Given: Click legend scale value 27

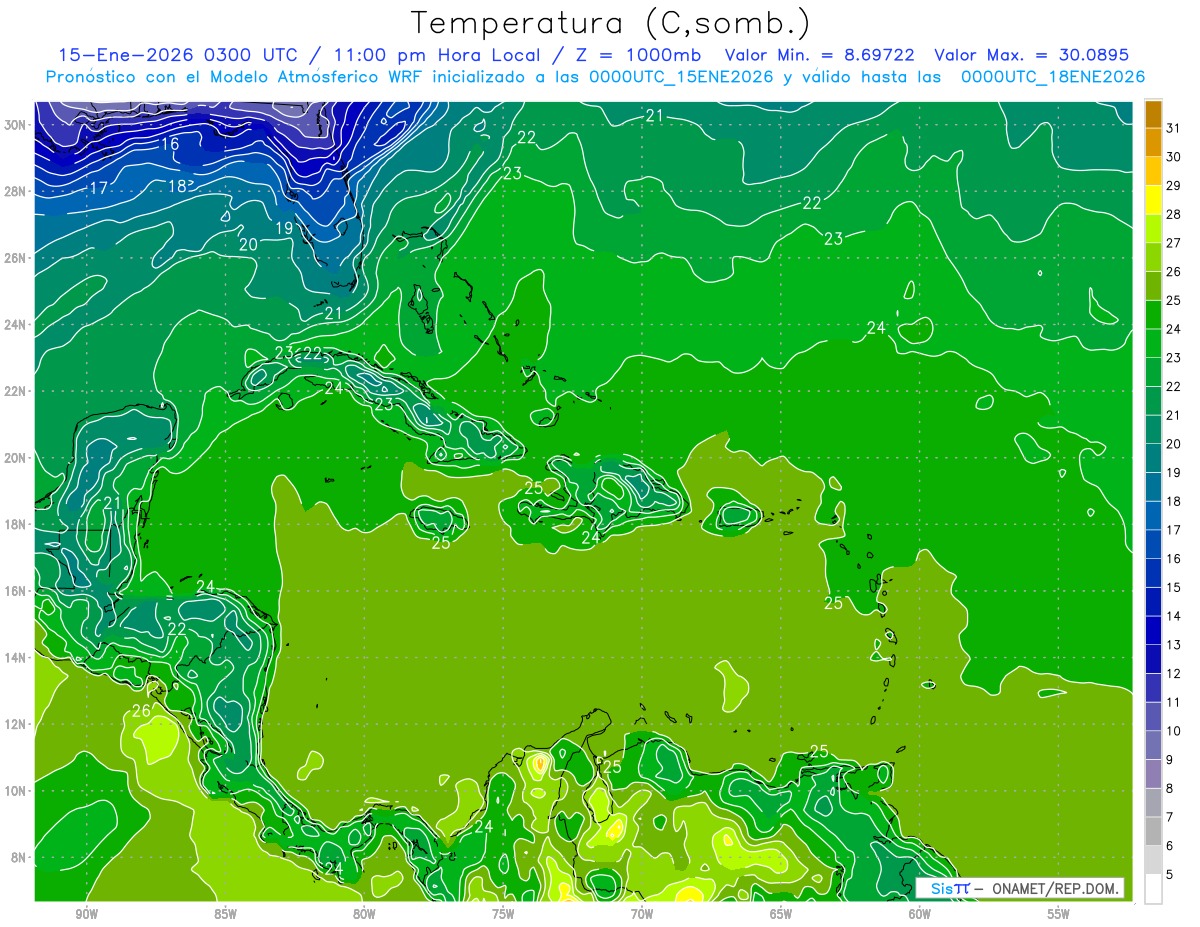Looking at the screenshot, I should tap(1173, 243).
